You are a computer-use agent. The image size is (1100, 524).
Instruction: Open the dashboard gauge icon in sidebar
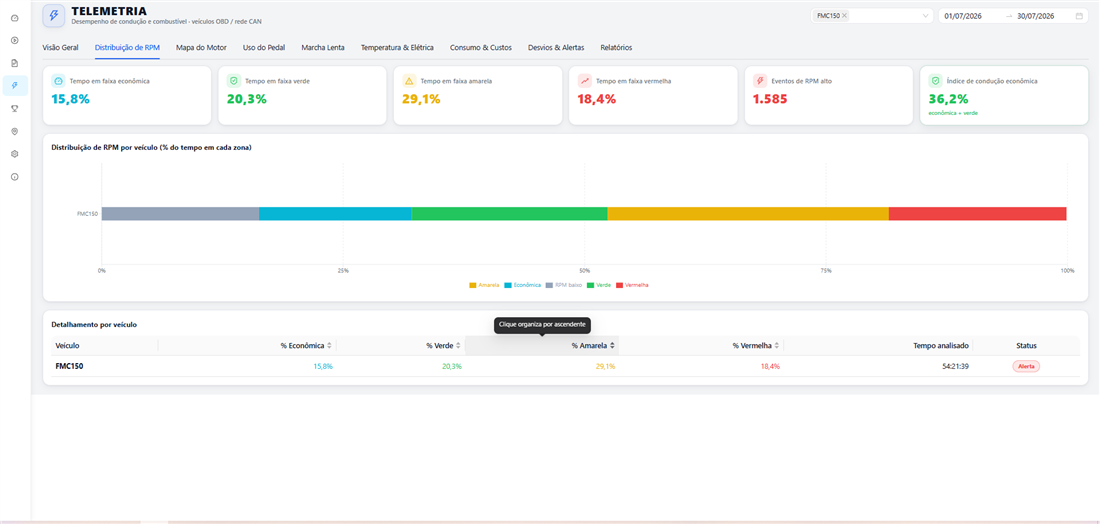click(x=15, y=17)
